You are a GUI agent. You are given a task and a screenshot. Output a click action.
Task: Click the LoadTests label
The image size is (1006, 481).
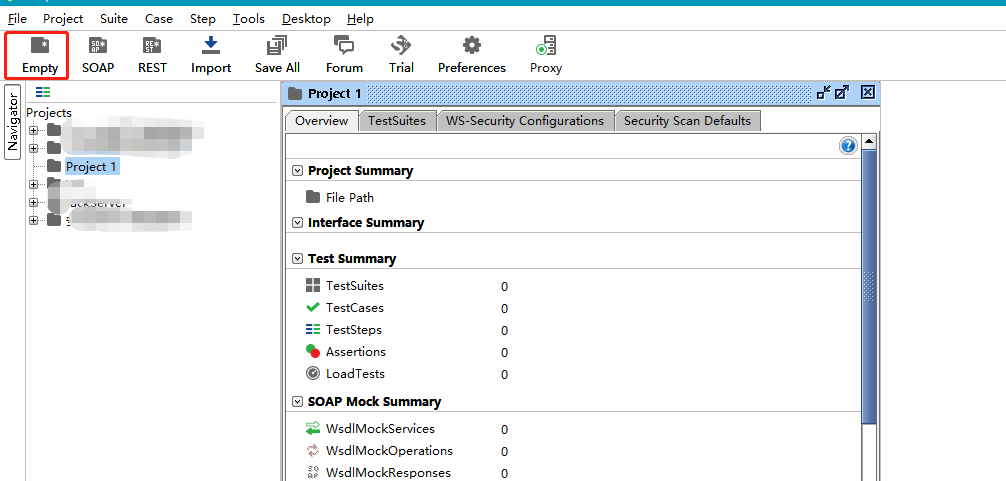pyautogui.click(x=355, y=373)
